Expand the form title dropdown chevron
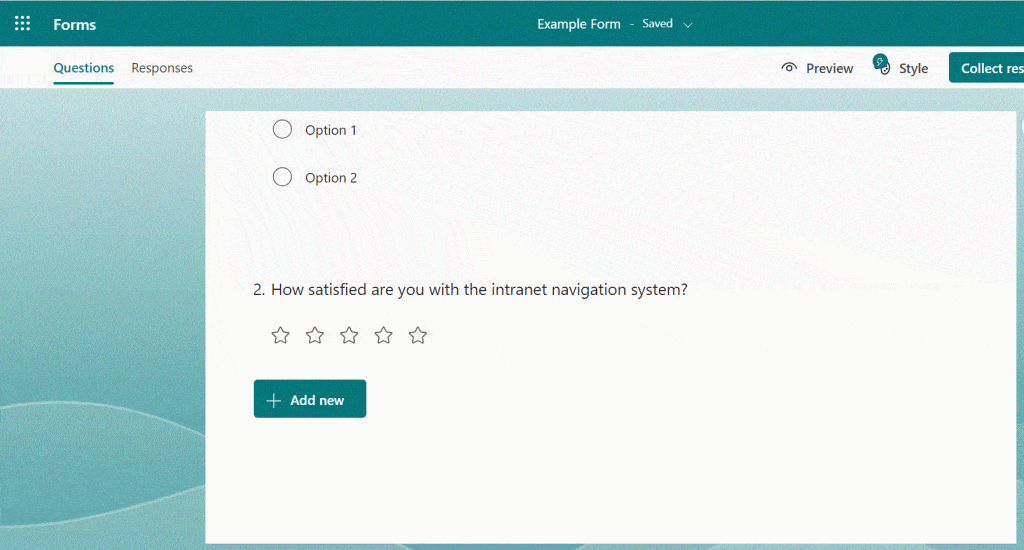The width and height of the screenshot is (1024, 550). pos(688,25)
